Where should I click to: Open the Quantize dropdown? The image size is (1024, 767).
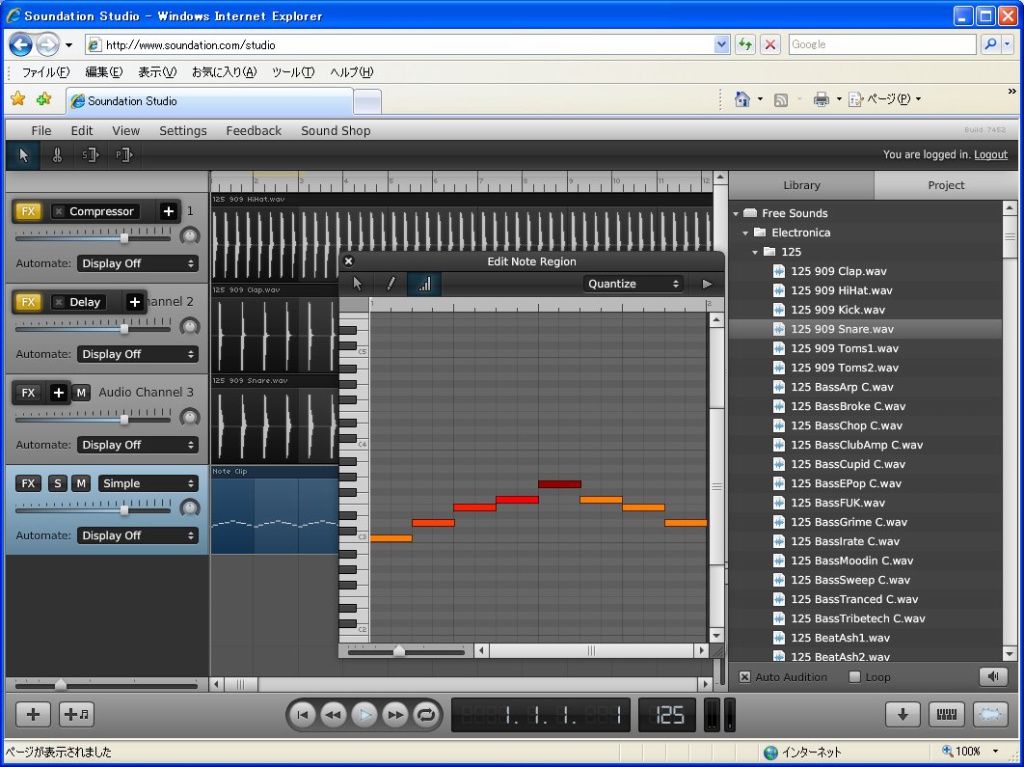coord(633,284)
